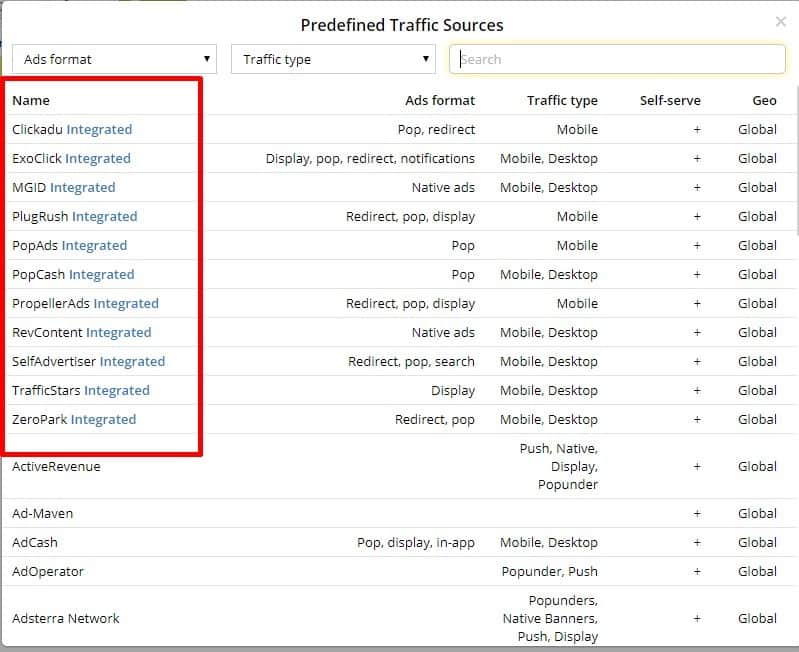Pick TrafficStars Integrated traffic source
Viewport: 799px width, 652px height.
(x=81, y=391)
